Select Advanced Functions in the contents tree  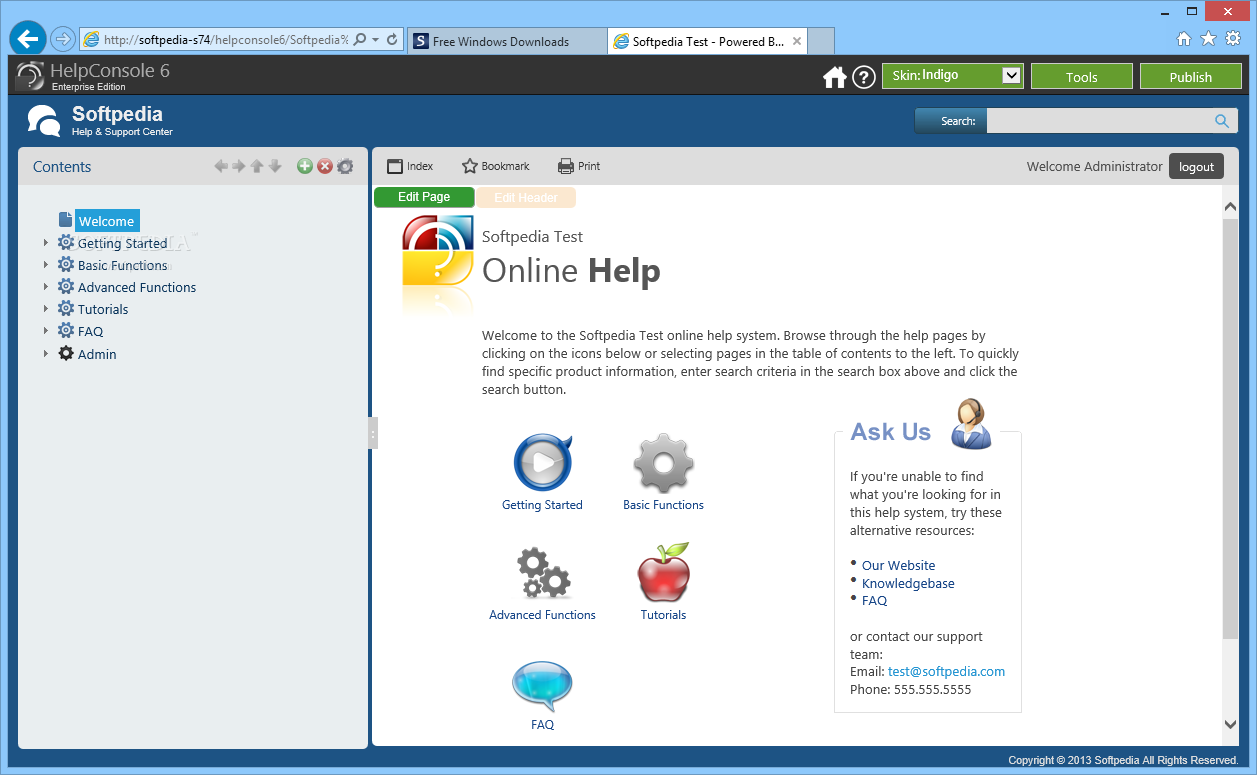pos(137,287)
